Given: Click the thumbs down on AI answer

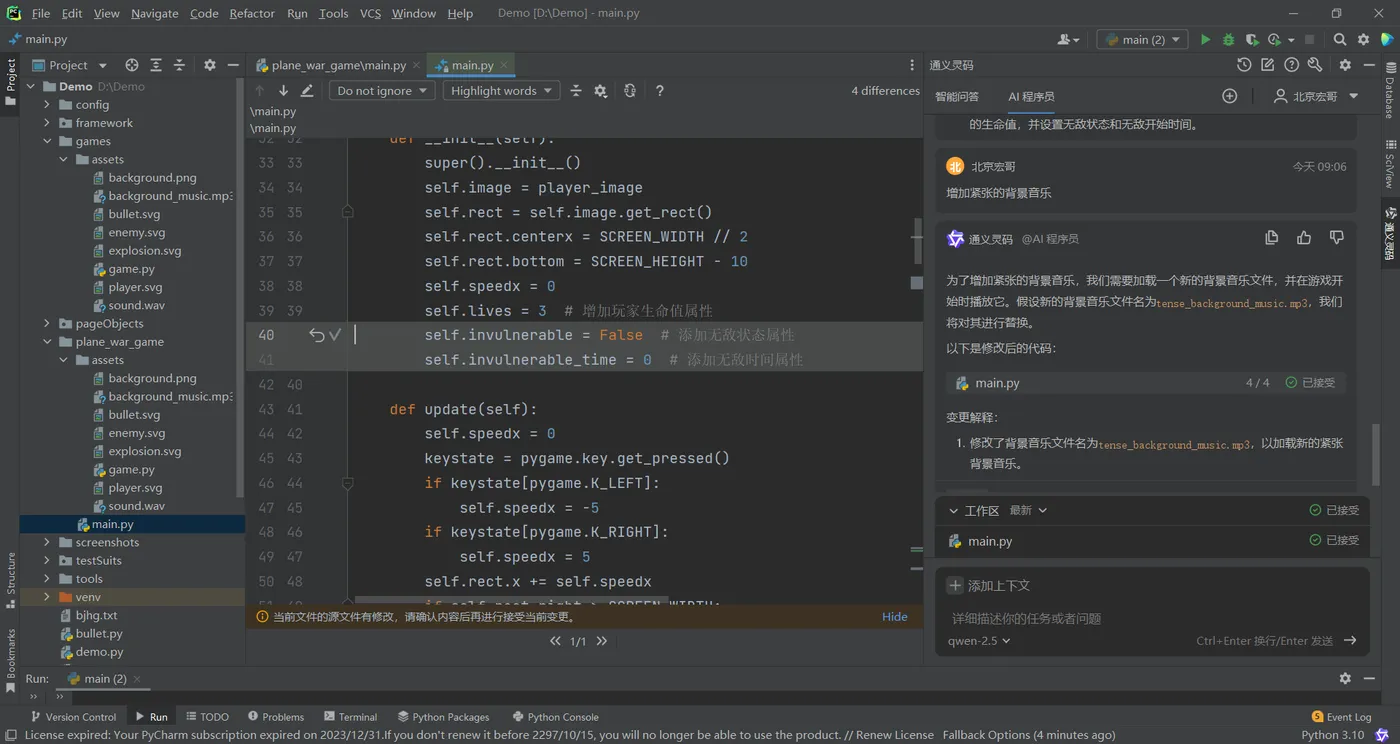Looking at the screenshot, I should click(1337, 238).
